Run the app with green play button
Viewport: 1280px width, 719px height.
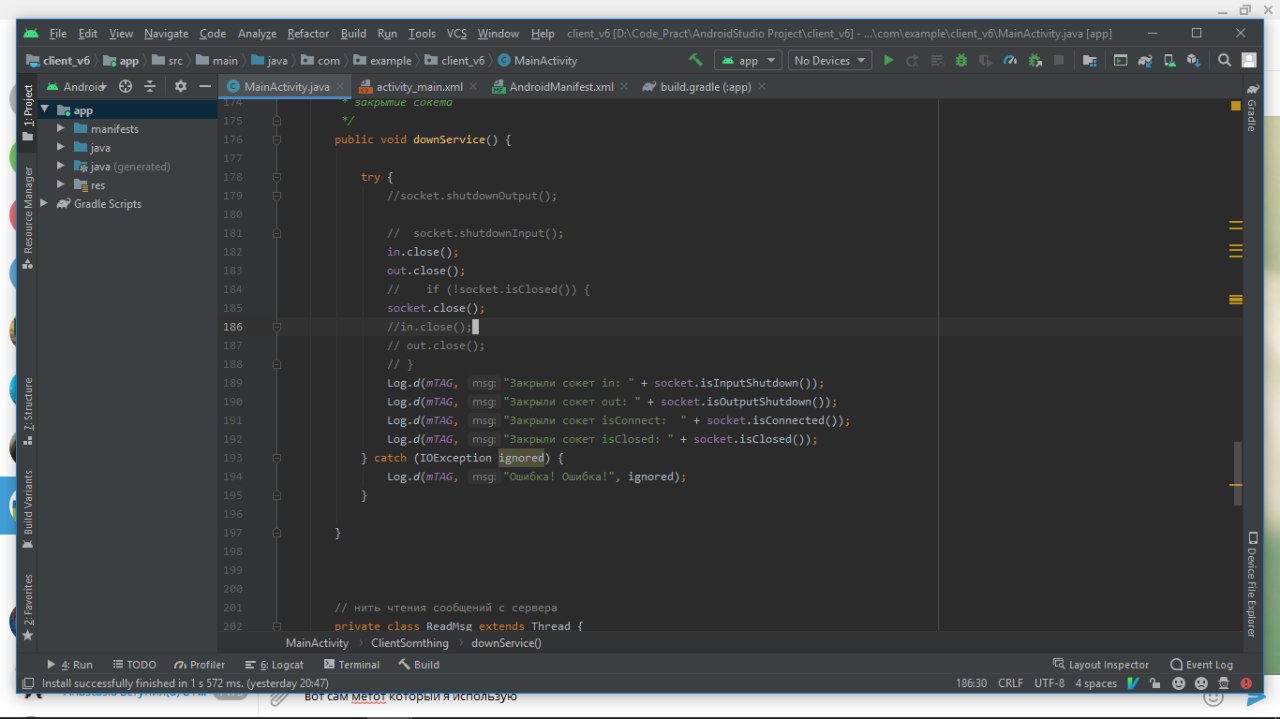[888, 60]
